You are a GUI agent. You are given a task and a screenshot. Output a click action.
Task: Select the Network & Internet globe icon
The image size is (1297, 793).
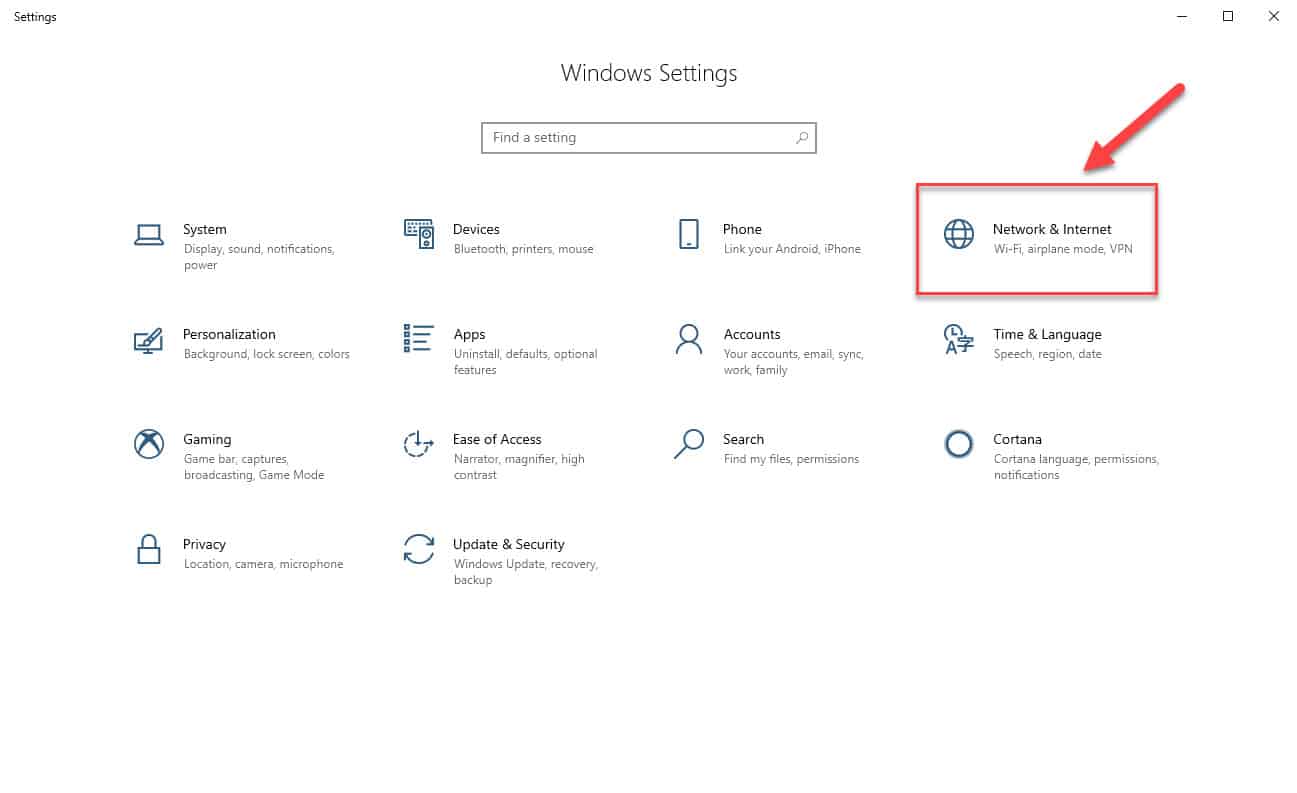(x=958, y=234)
